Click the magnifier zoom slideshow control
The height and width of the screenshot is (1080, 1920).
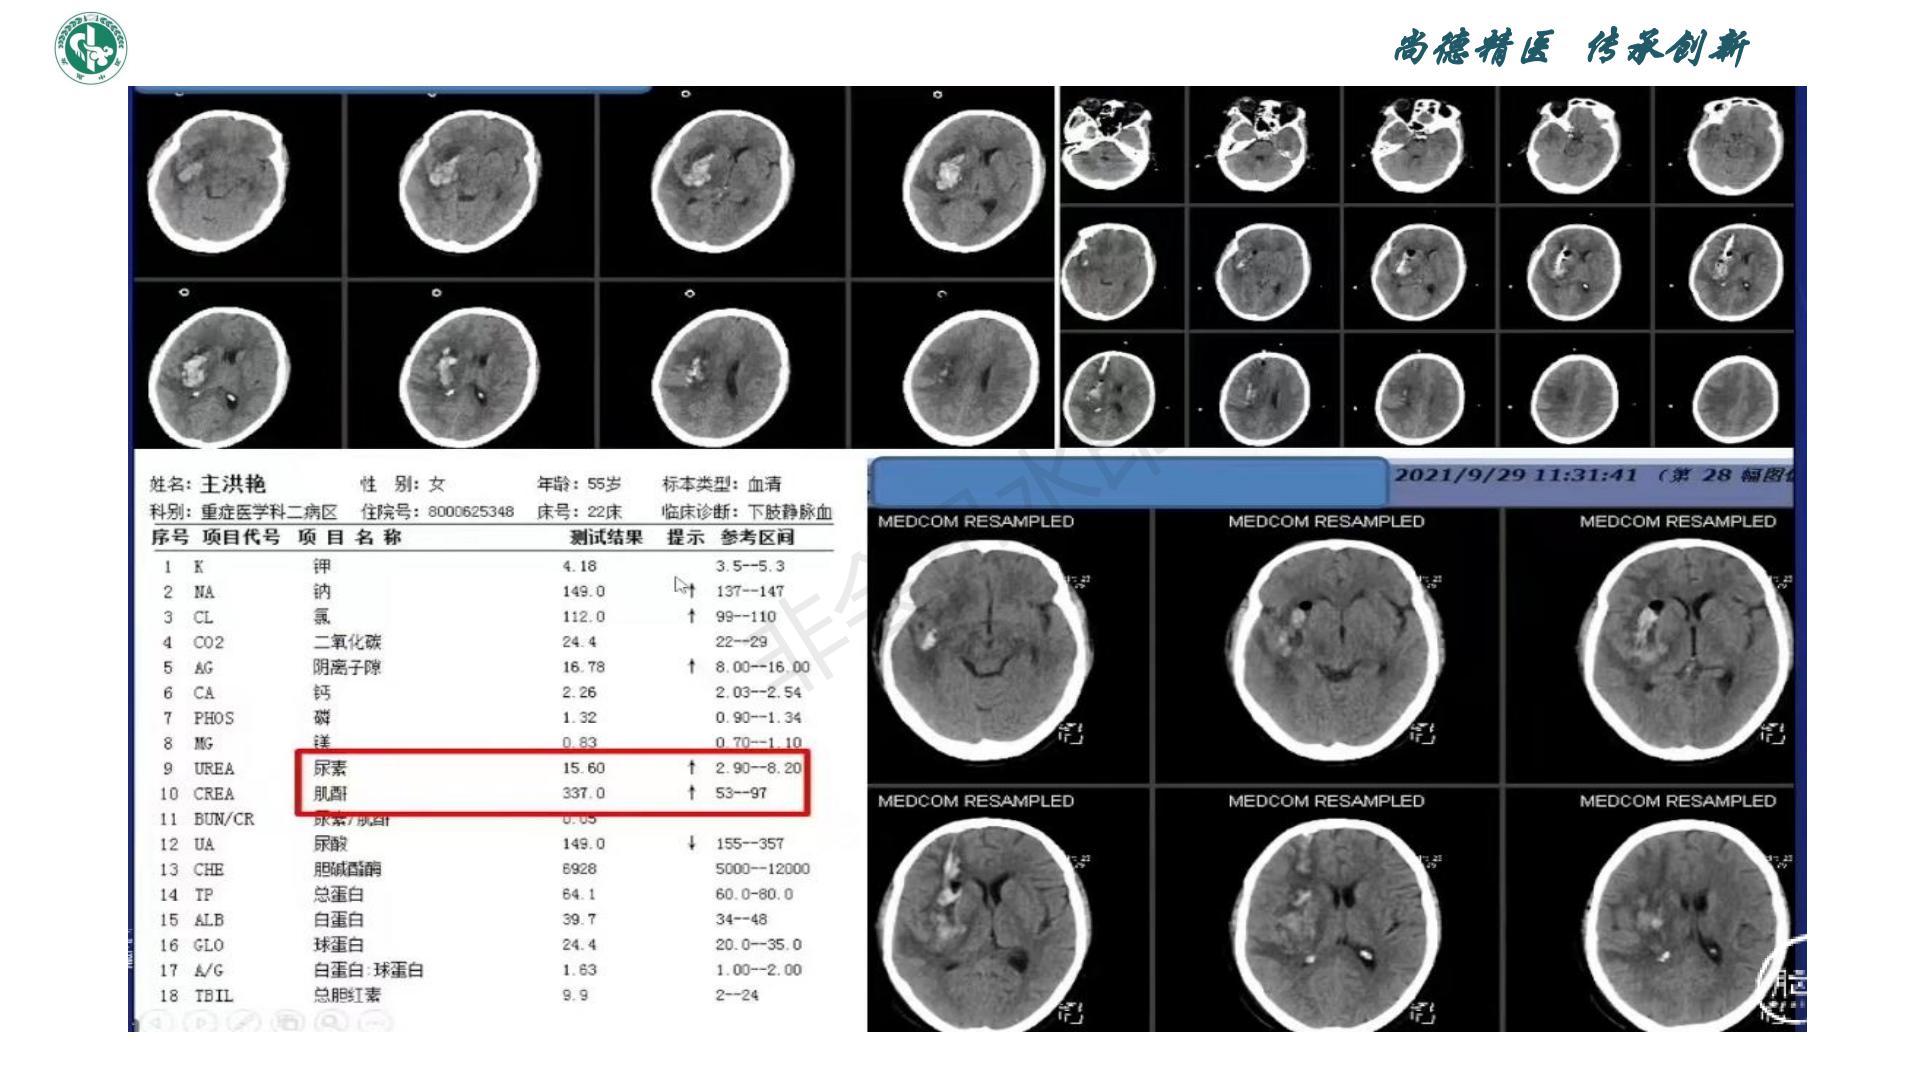(x=332, y=1022)
